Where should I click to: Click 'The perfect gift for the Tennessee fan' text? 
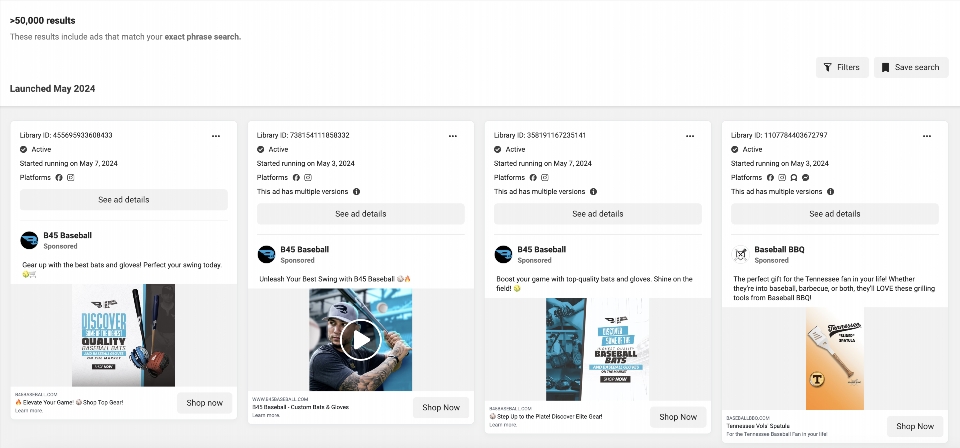[x=835, y=288]
